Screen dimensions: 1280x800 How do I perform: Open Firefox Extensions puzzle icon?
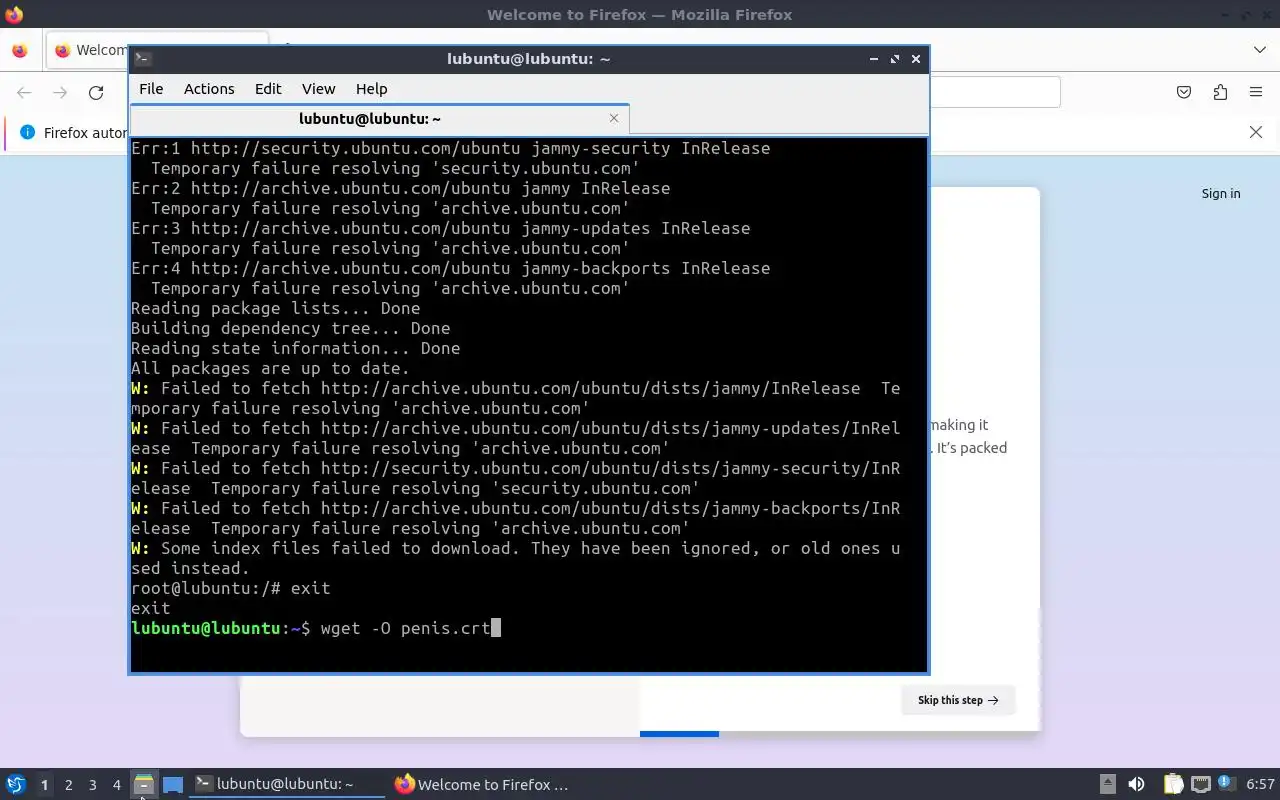tap(1220, 92)
